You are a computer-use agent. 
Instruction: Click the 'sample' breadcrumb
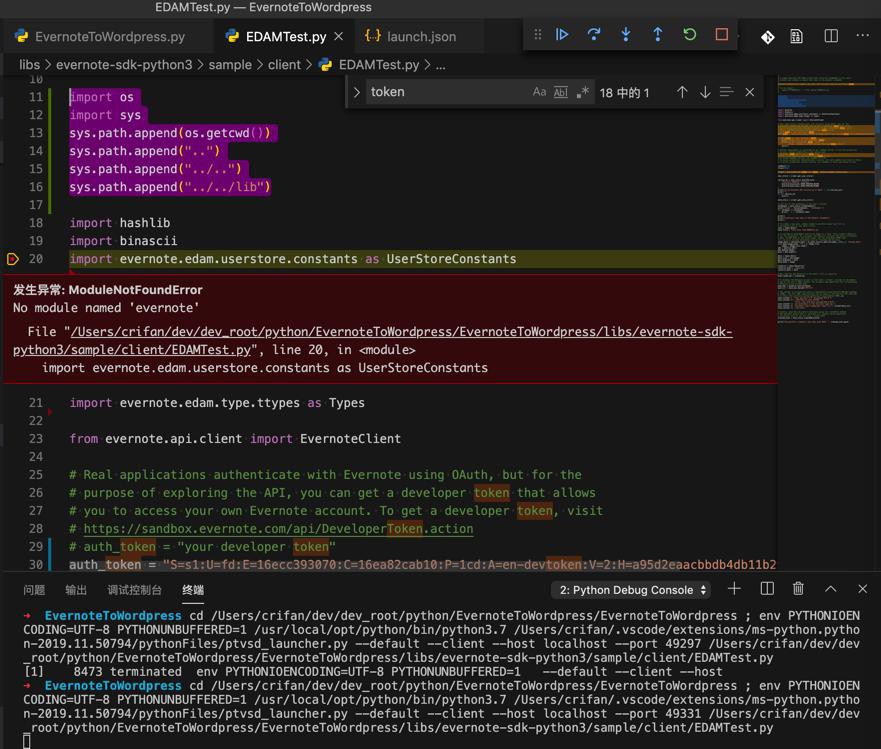click(x=230, y=65)
